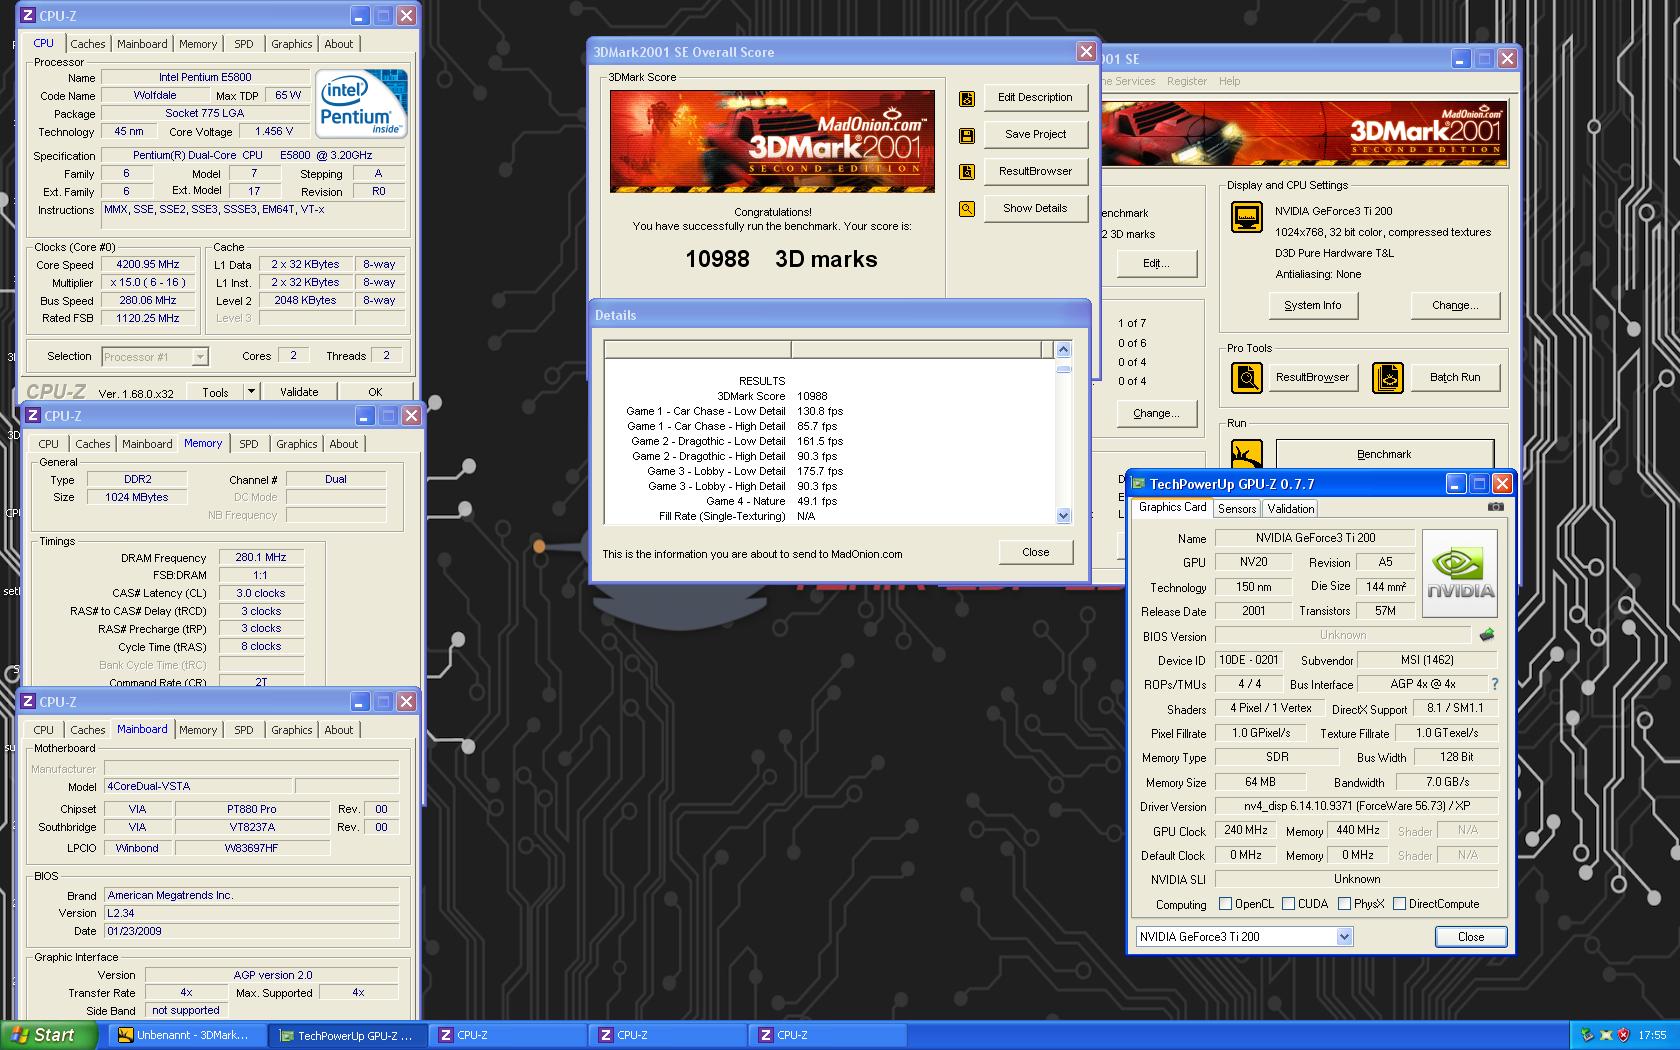Click the Benchmark button in 3DMark
Screen dimensions: 1680x1050
[x=1384, y=454]
